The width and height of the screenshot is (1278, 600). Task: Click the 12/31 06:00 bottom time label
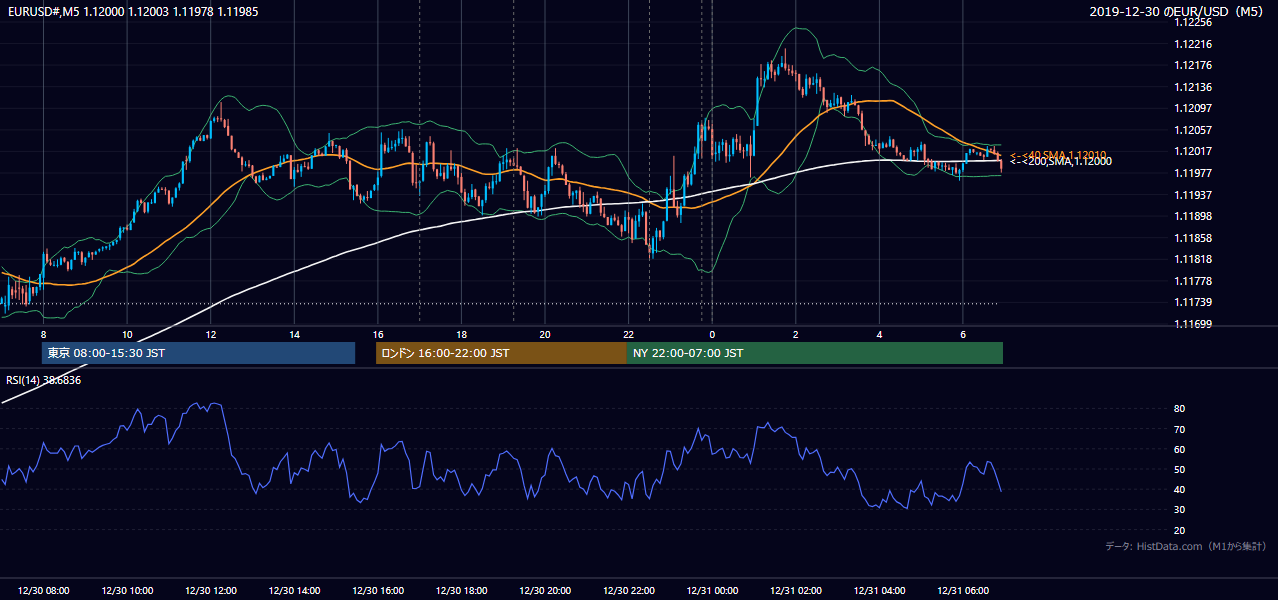pyautogui.click(x=962, y=591)
